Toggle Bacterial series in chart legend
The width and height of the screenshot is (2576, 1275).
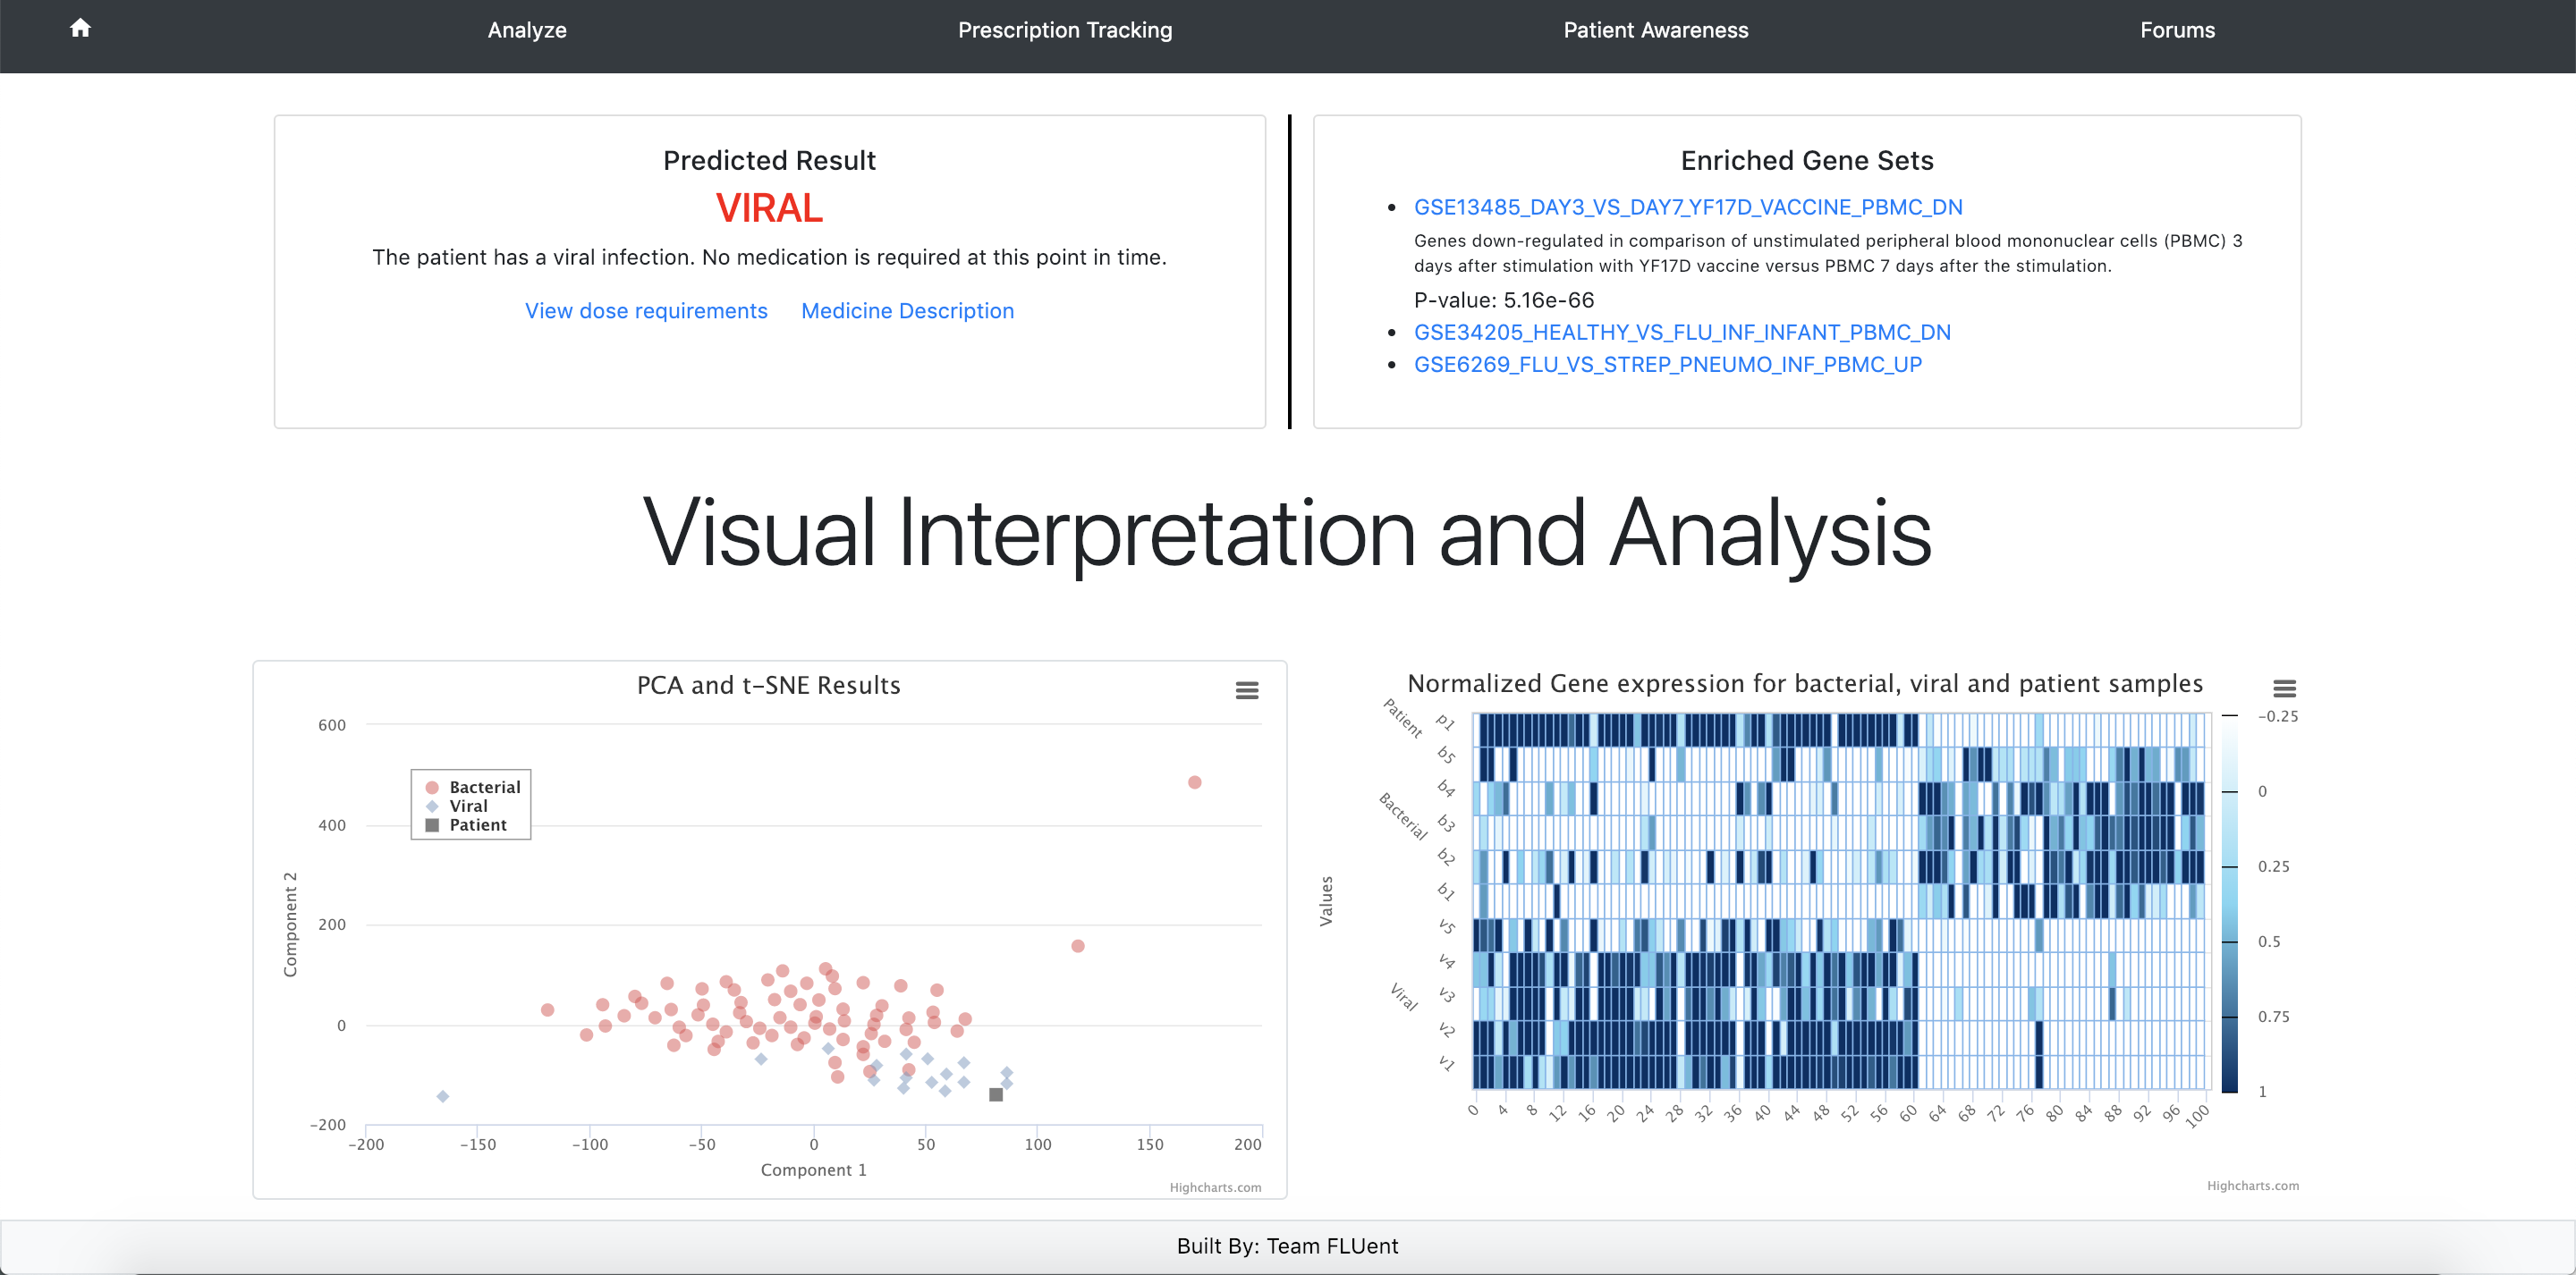(484, 788)
